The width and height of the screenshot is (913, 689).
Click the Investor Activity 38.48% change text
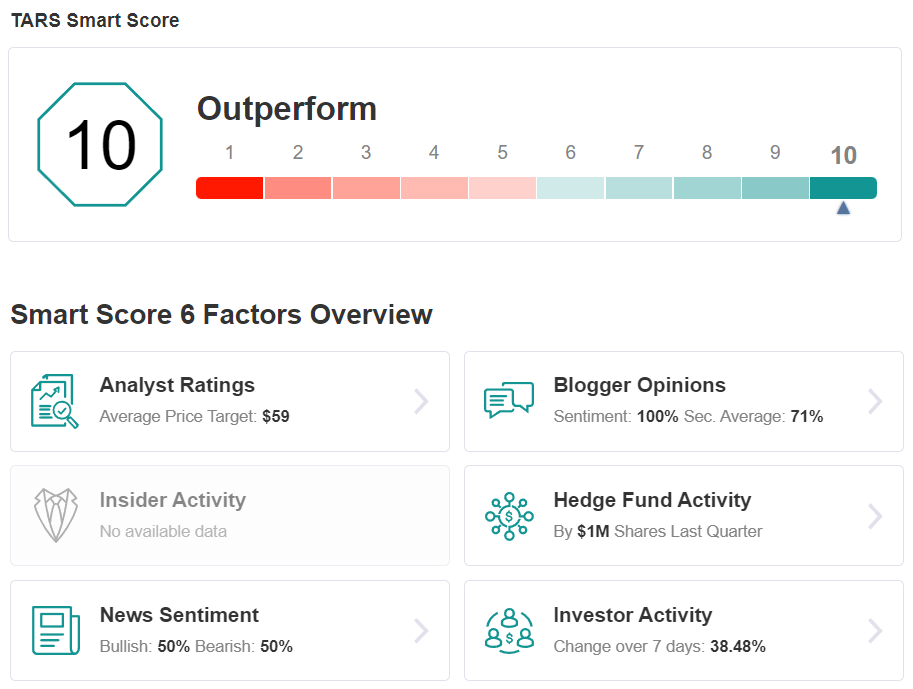(738, 646)
